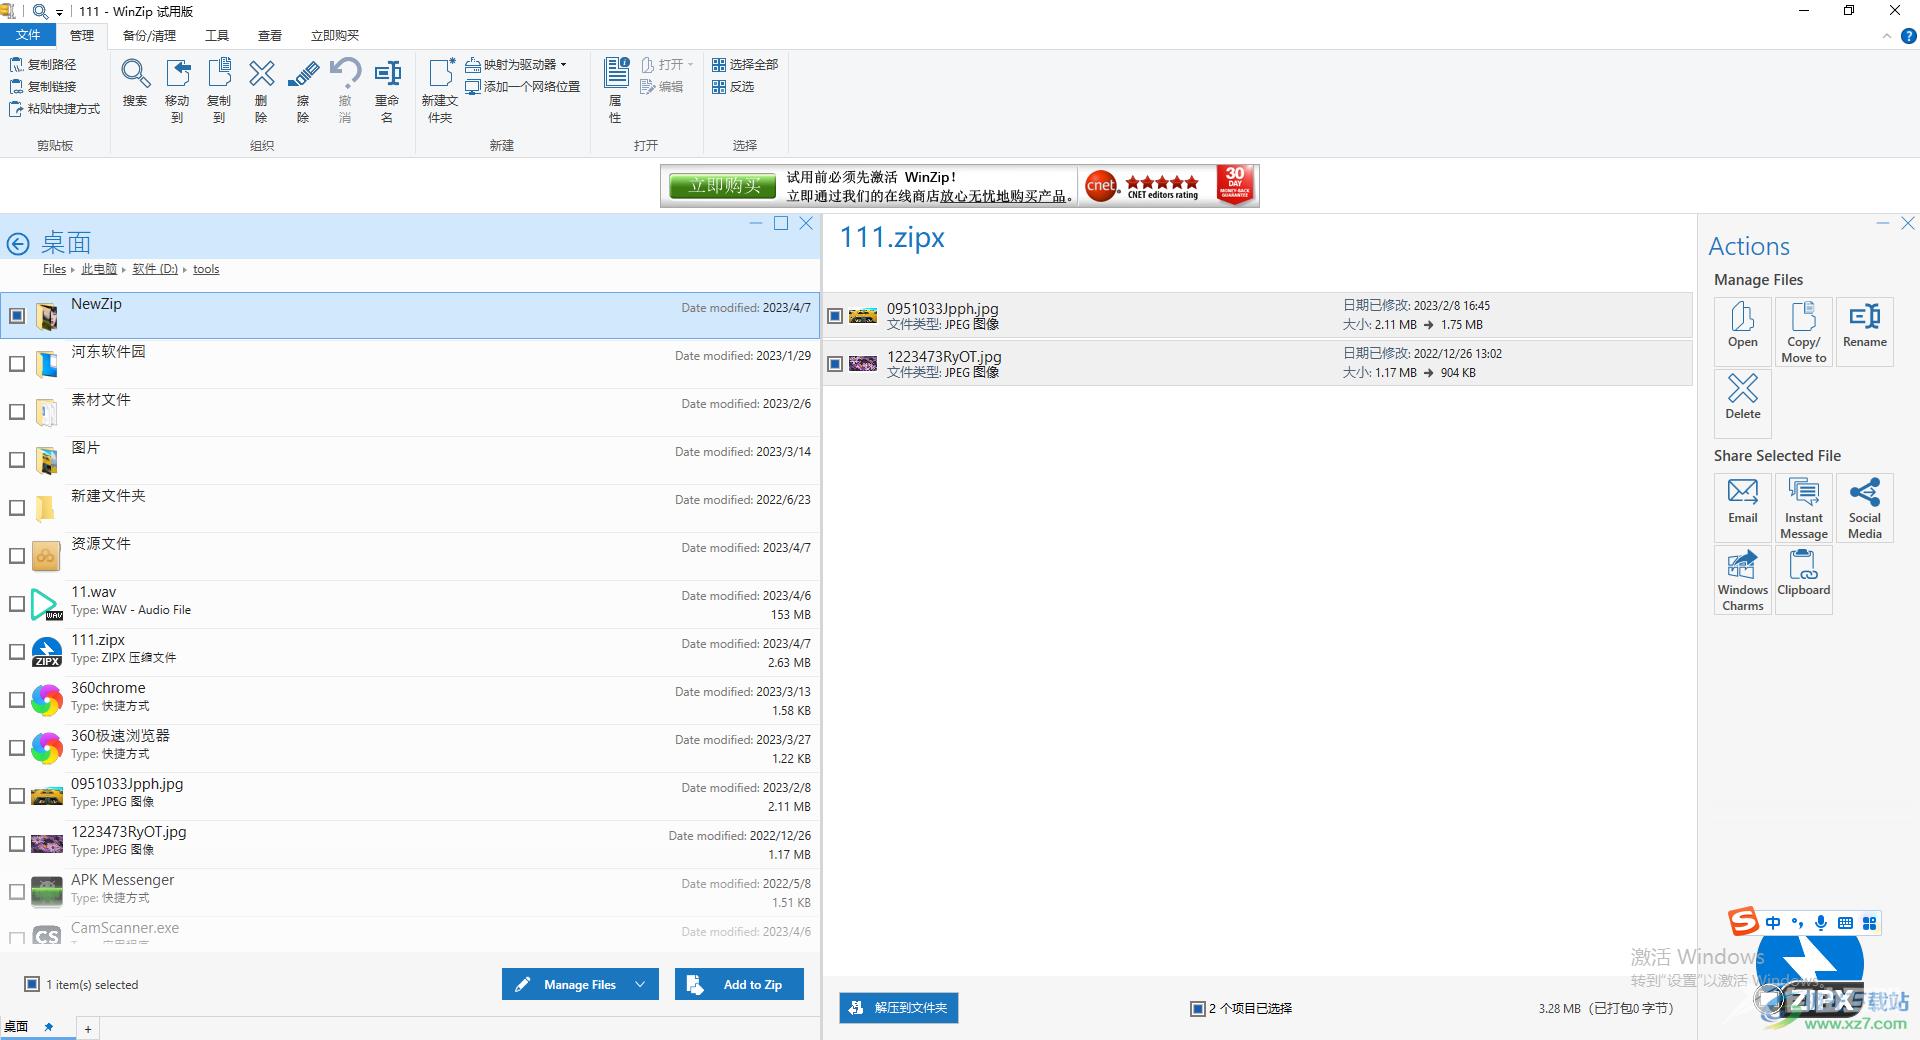Toggle the '1 item(s) selected' checkbox
1920x1040 pixels.
pyautogui.click(x=32, y=984)
